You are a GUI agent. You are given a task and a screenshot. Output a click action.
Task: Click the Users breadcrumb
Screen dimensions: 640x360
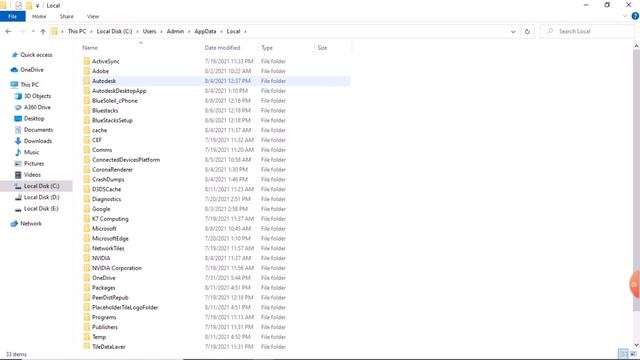click(149, 31)
